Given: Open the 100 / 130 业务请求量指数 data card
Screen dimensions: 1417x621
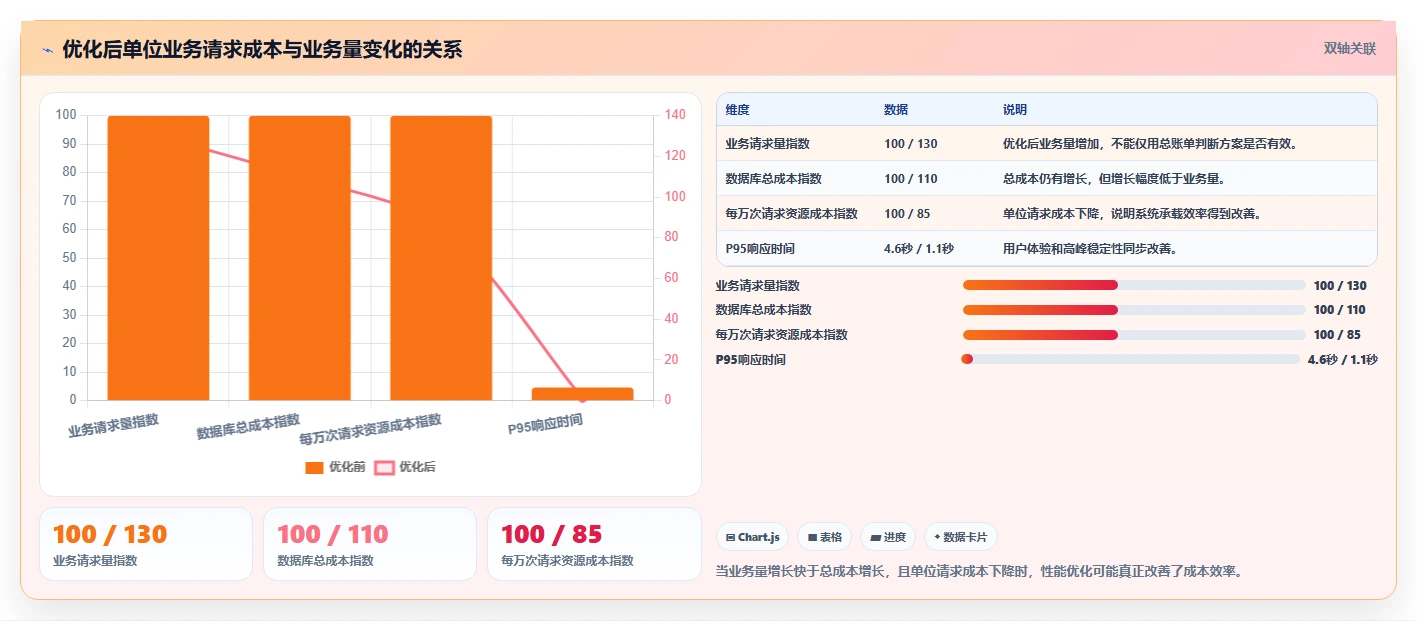Looking at the screenshot, I should [x=146, y=544].
